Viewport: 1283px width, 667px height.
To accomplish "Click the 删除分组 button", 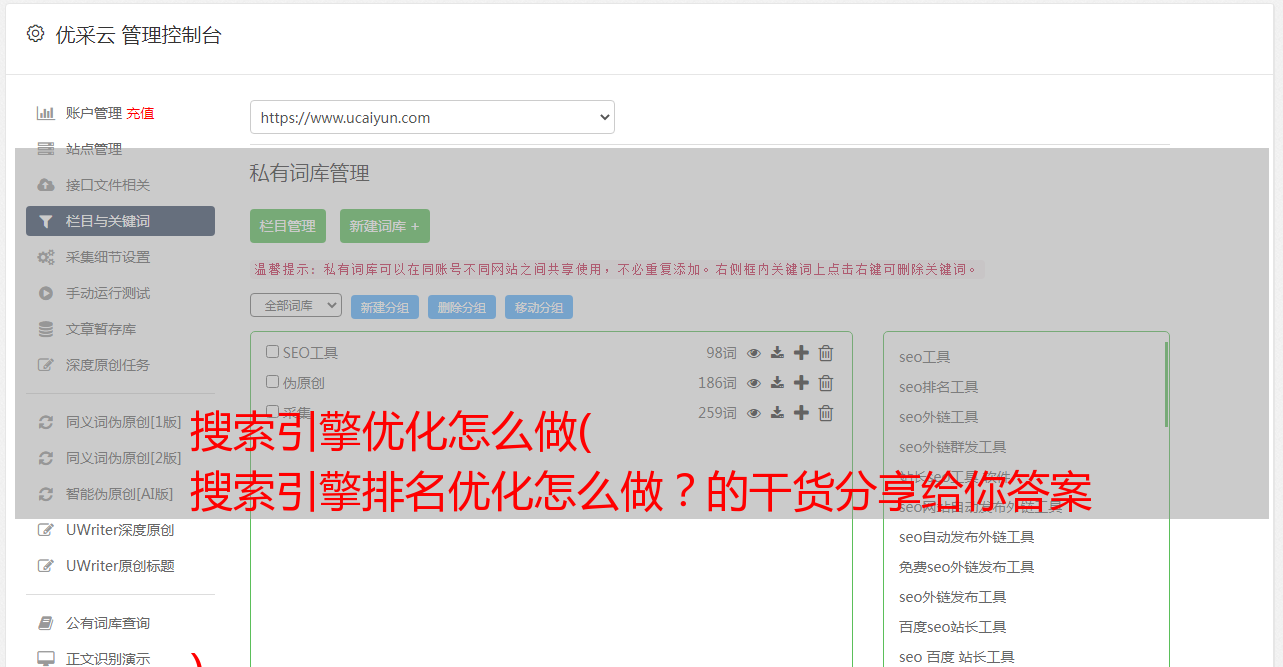I will (x=462, y=307).
